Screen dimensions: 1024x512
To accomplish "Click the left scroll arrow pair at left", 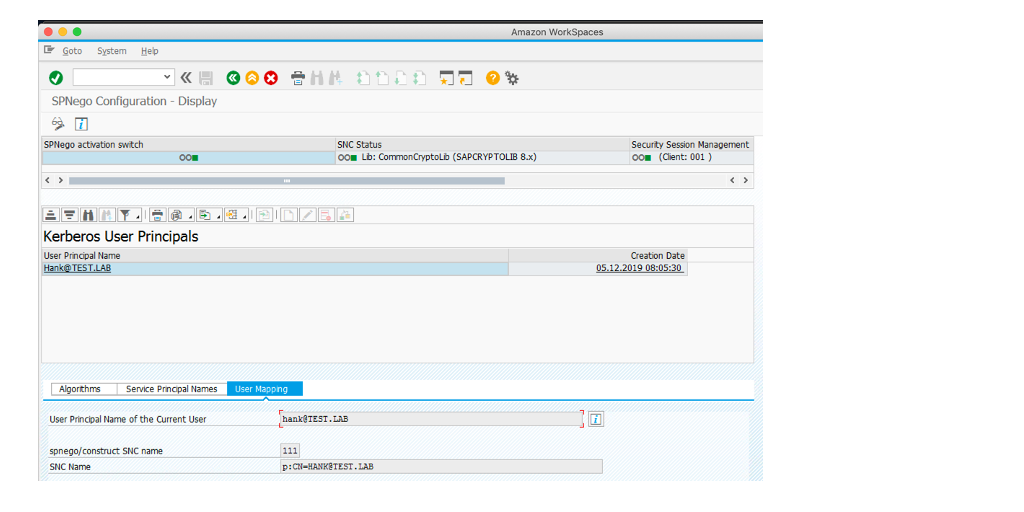I will (54, 180).
